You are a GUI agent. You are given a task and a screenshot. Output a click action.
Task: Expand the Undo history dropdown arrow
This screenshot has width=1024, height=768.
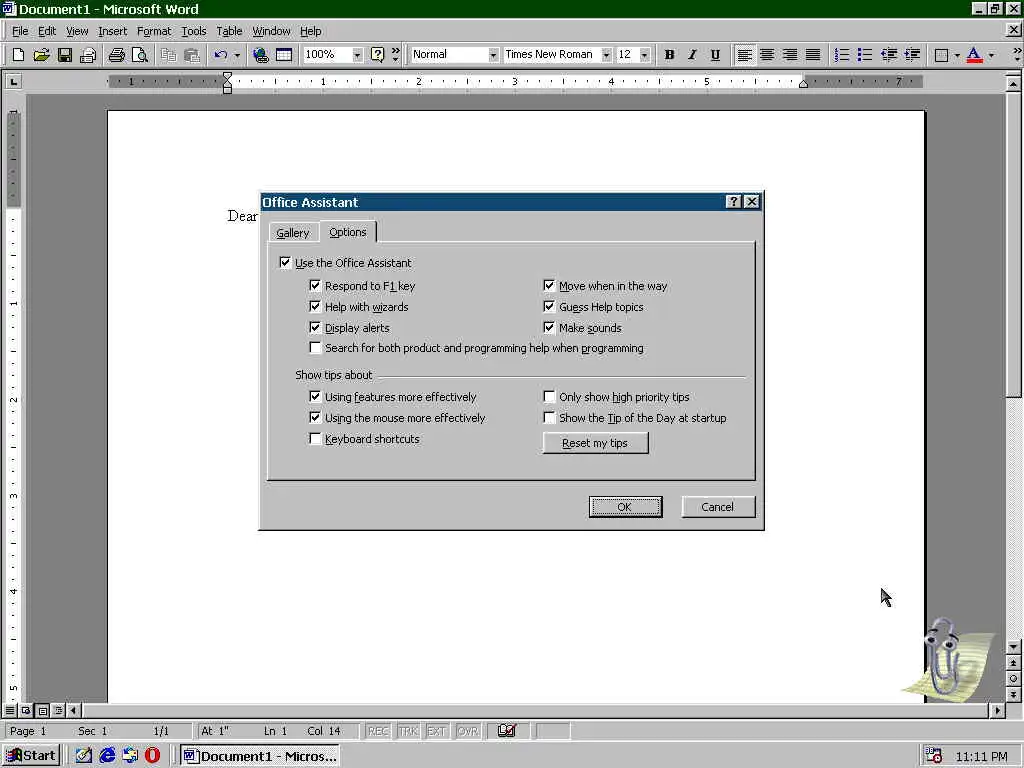(x=237, y=55)
